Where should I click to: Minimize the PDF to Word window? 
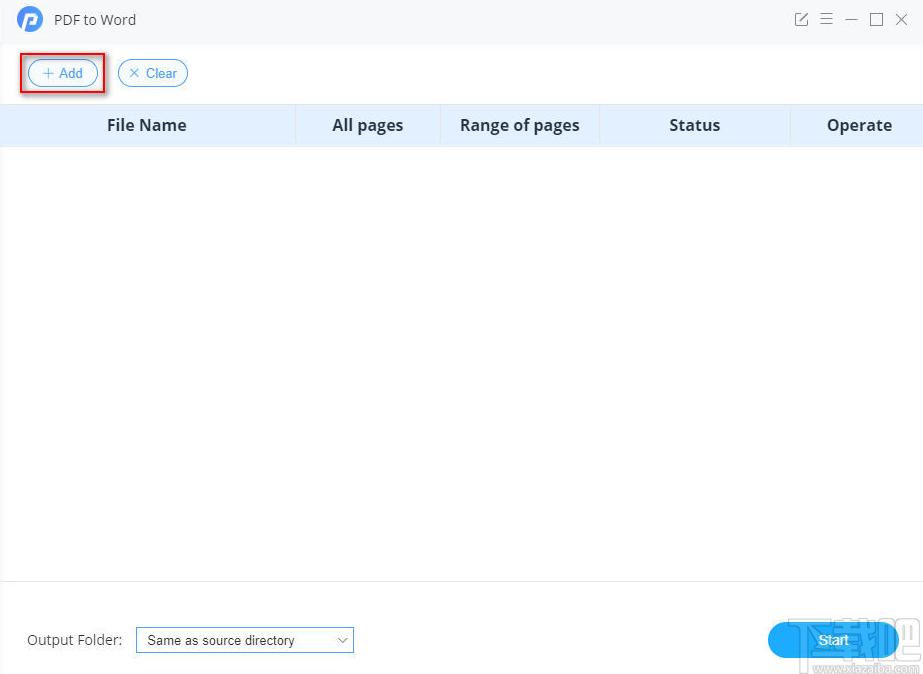[x=851, y=19]
